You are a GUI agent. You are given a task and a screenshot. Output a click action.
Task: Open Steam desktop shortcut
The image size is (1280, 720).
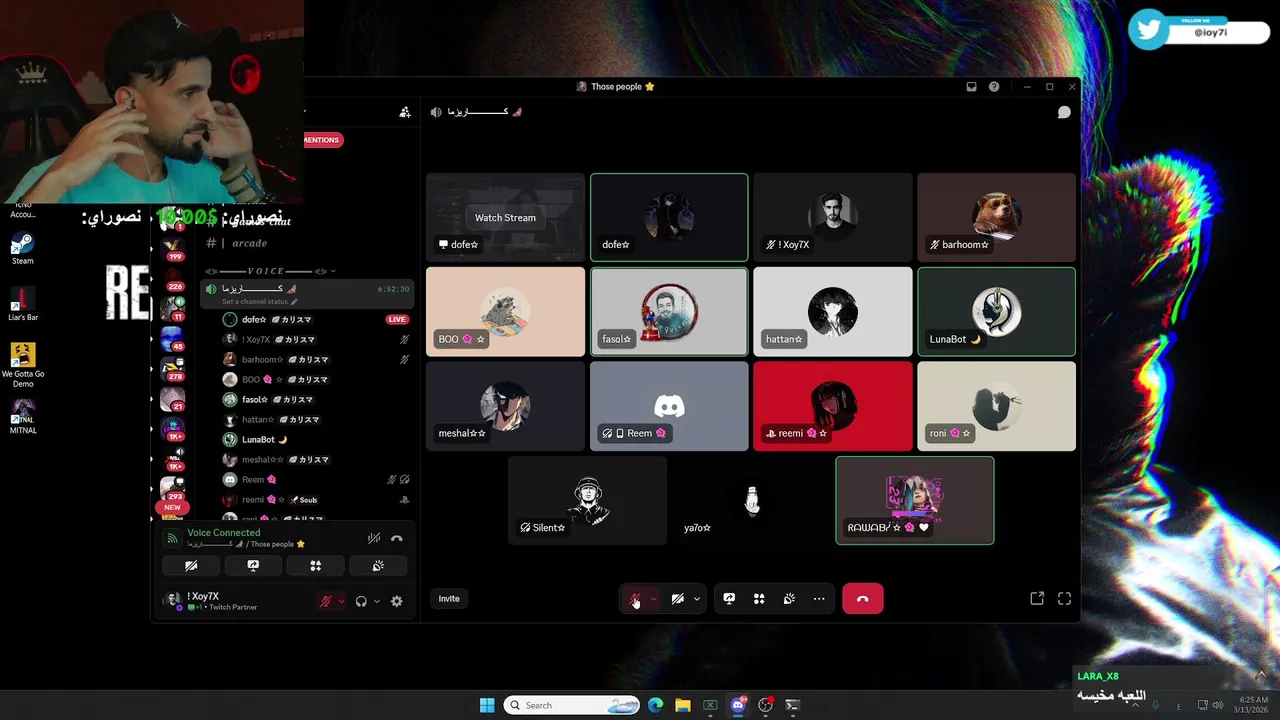click(x=22, y=249)
